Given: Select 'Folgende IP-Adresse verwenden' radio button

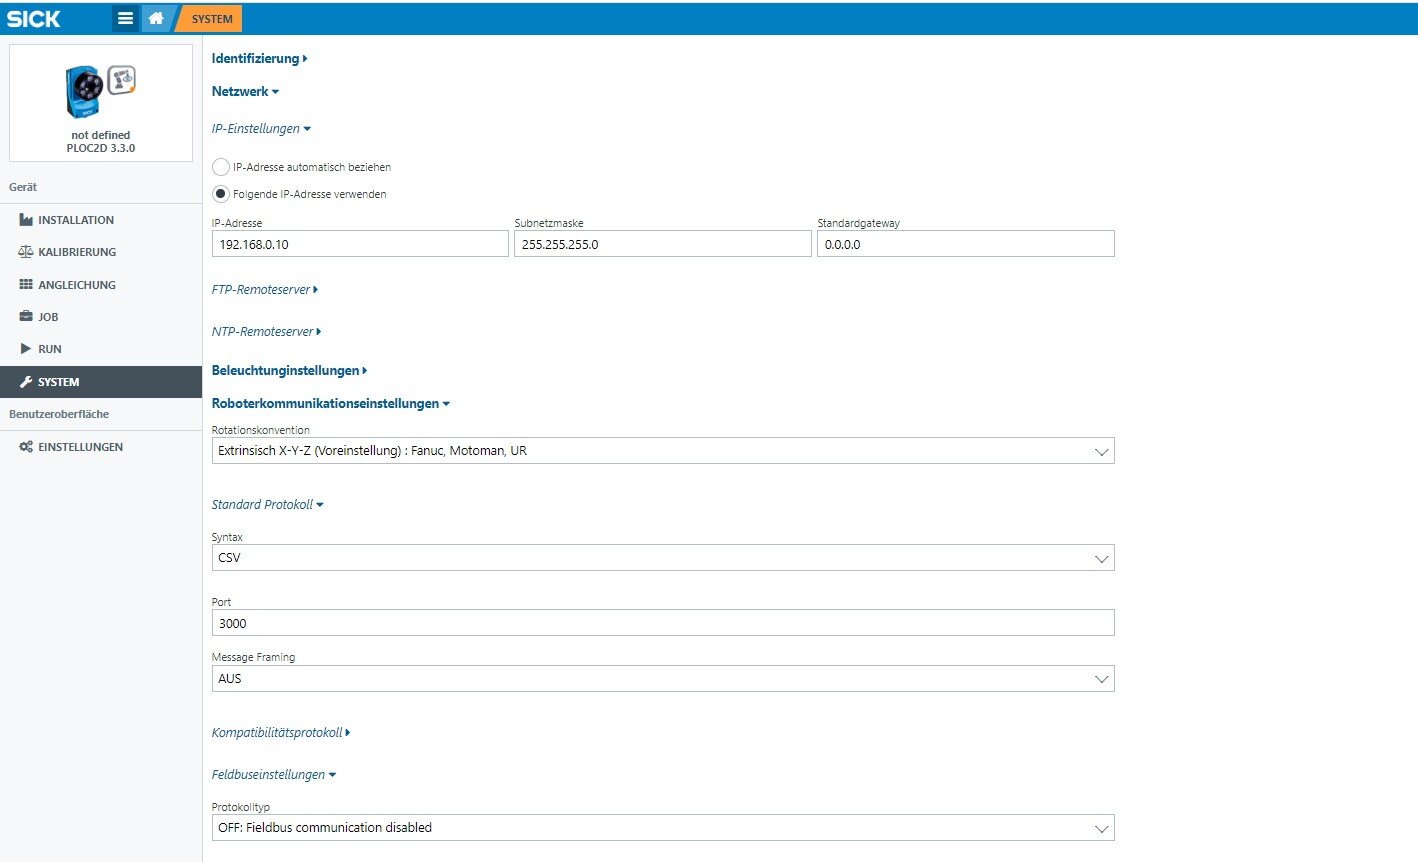Looking at the screenshot, I should pyautogui.click(x=221, y=194).
